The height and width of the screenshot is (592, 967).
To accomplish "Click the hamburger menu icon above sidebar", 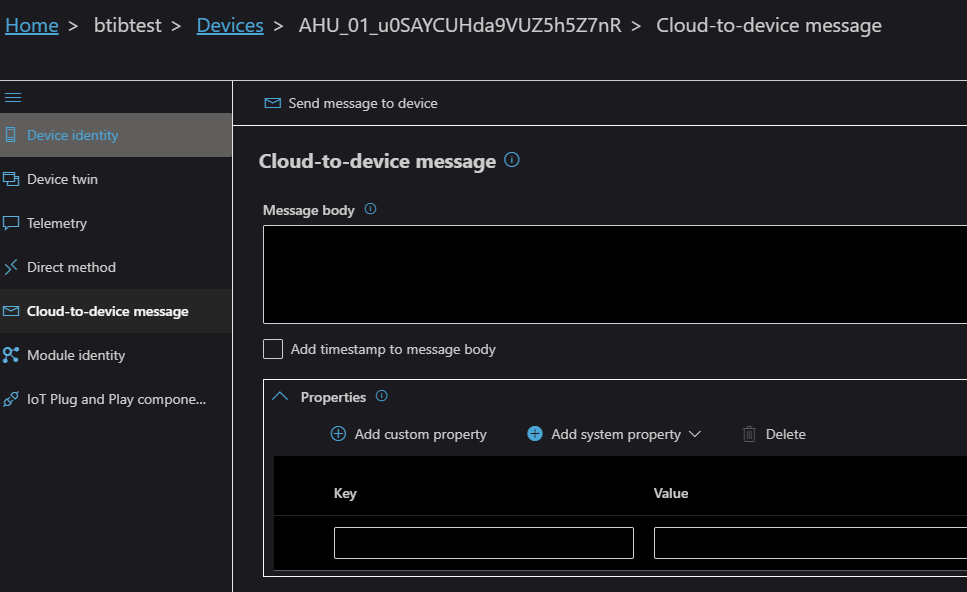I will (x=13, y=97).
